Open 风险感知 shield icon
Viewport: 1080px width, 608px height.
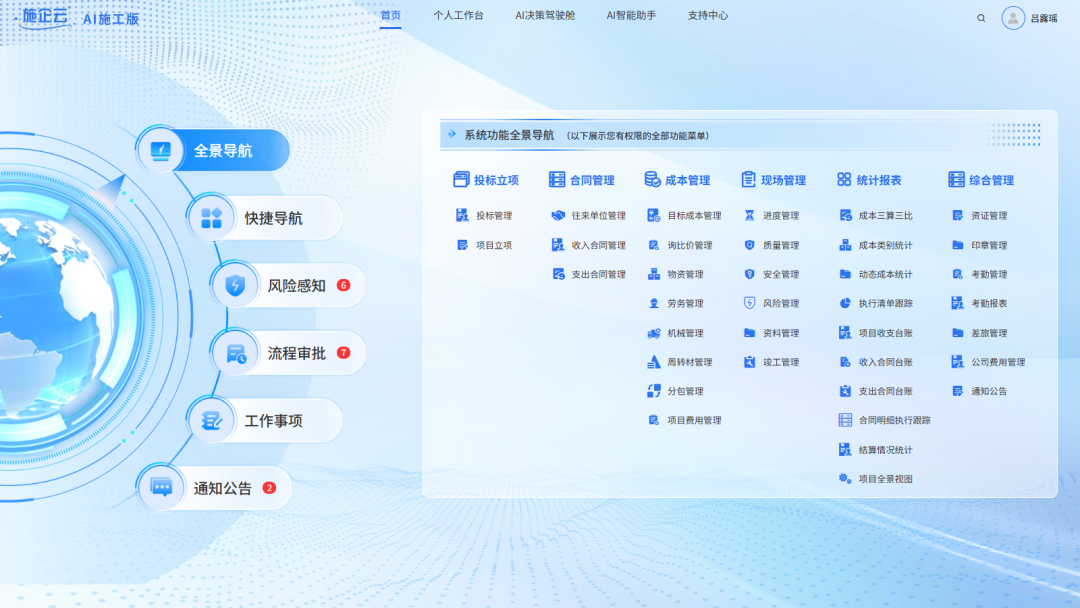pyautogui.click(x=235, y=285)
